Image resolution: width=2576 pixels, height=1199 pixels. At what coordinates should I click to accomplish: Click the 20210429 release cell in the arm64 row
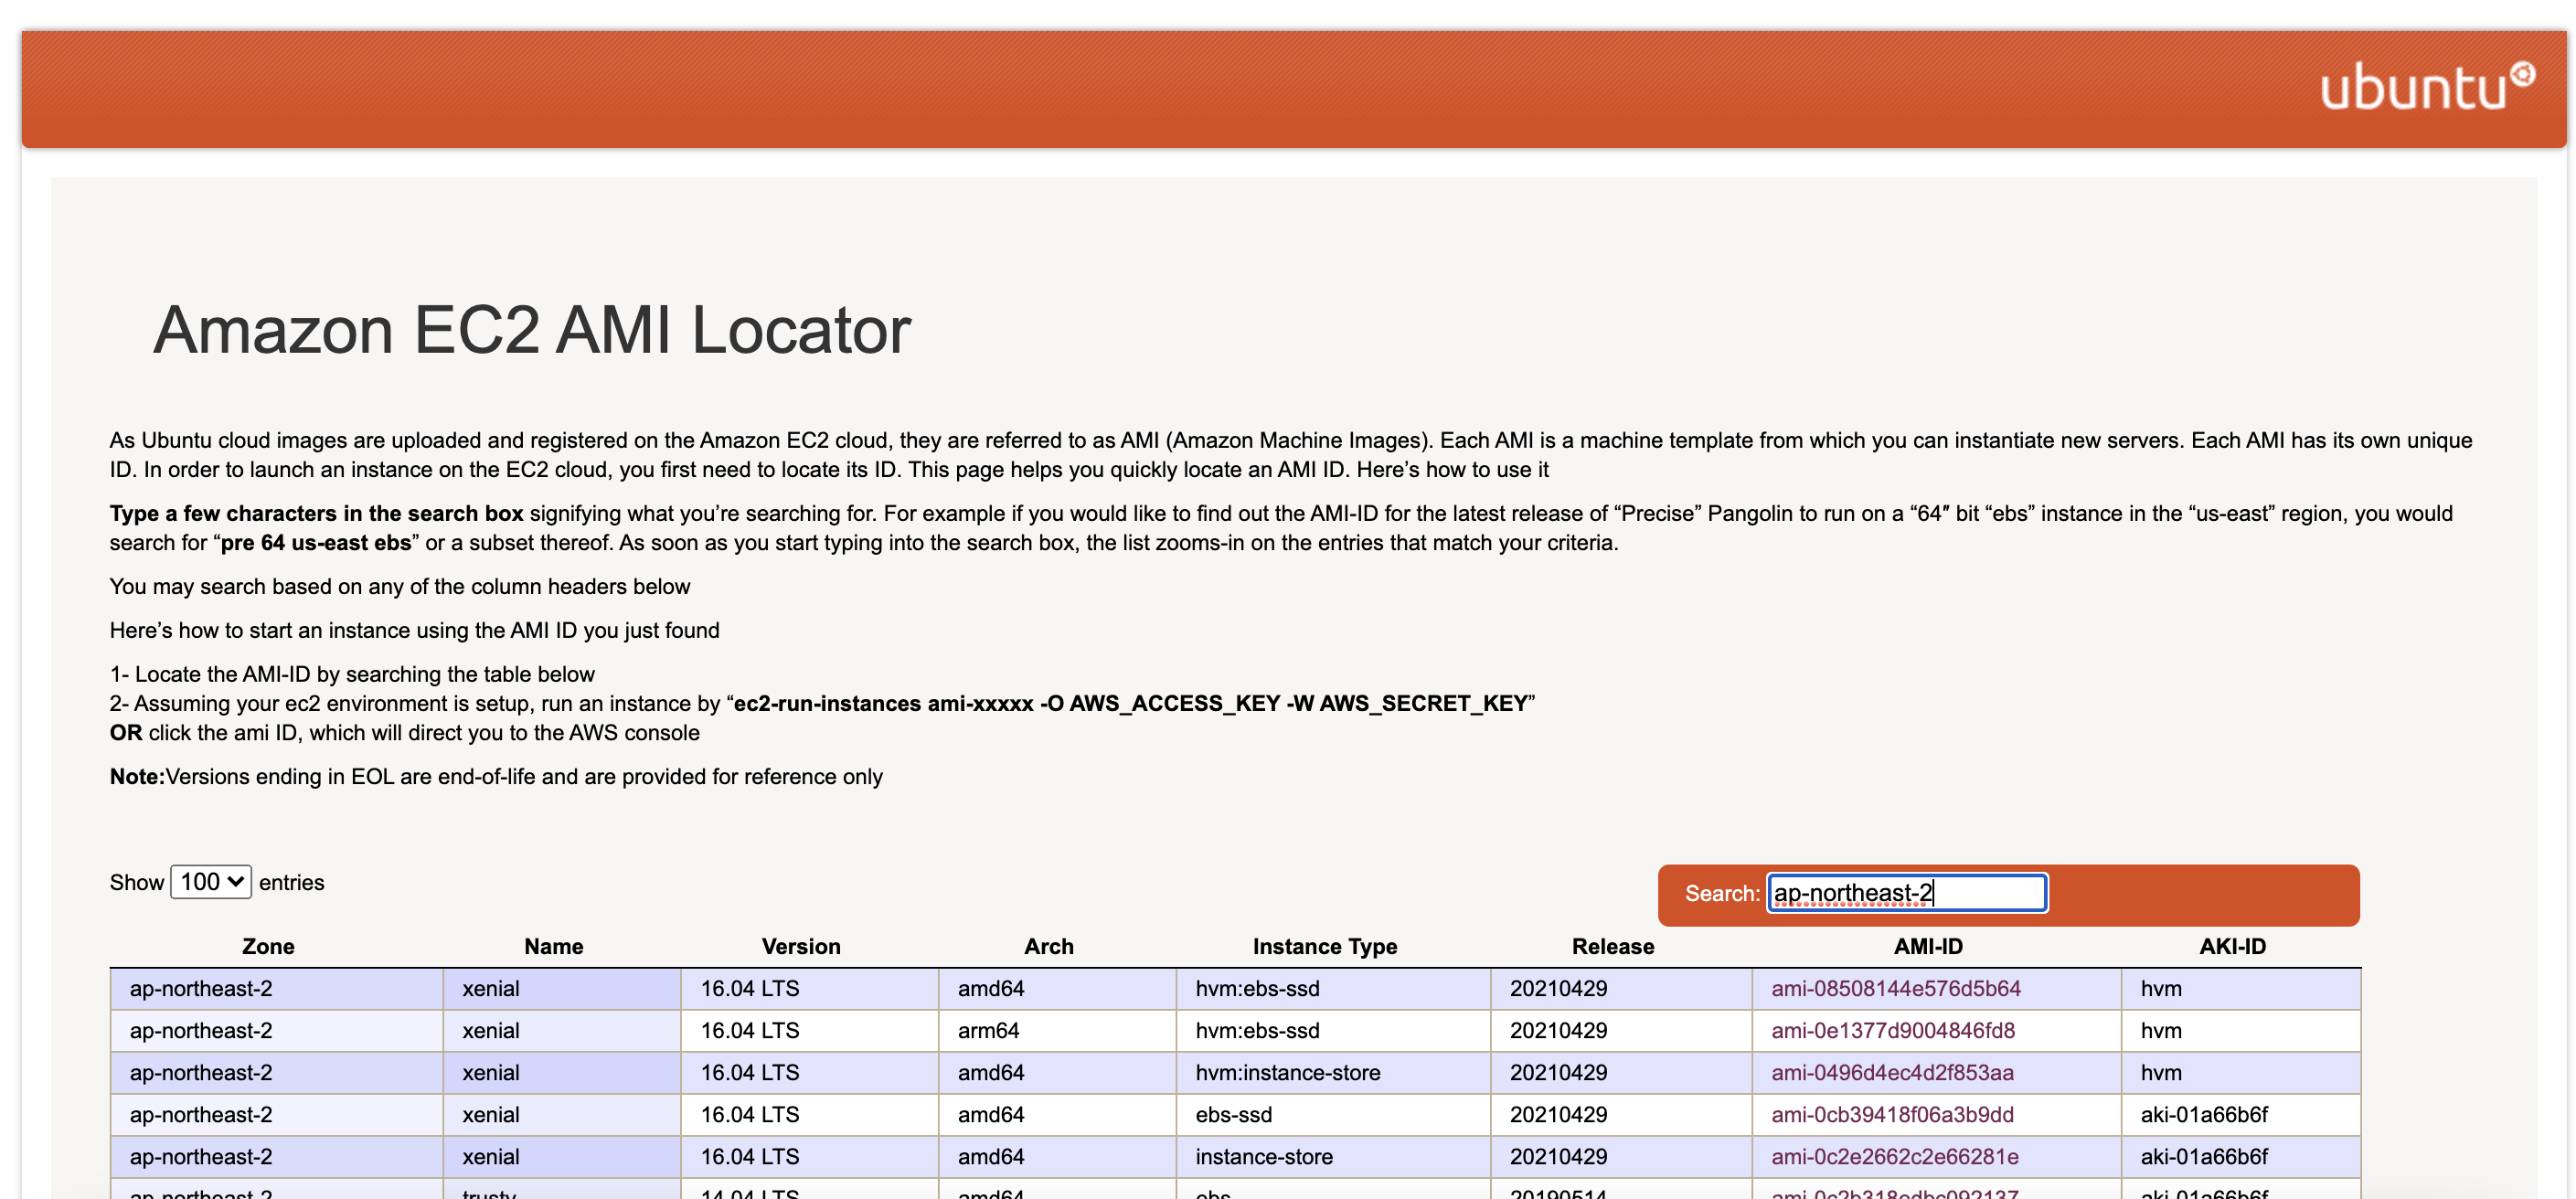(x=1620, y=1030)
